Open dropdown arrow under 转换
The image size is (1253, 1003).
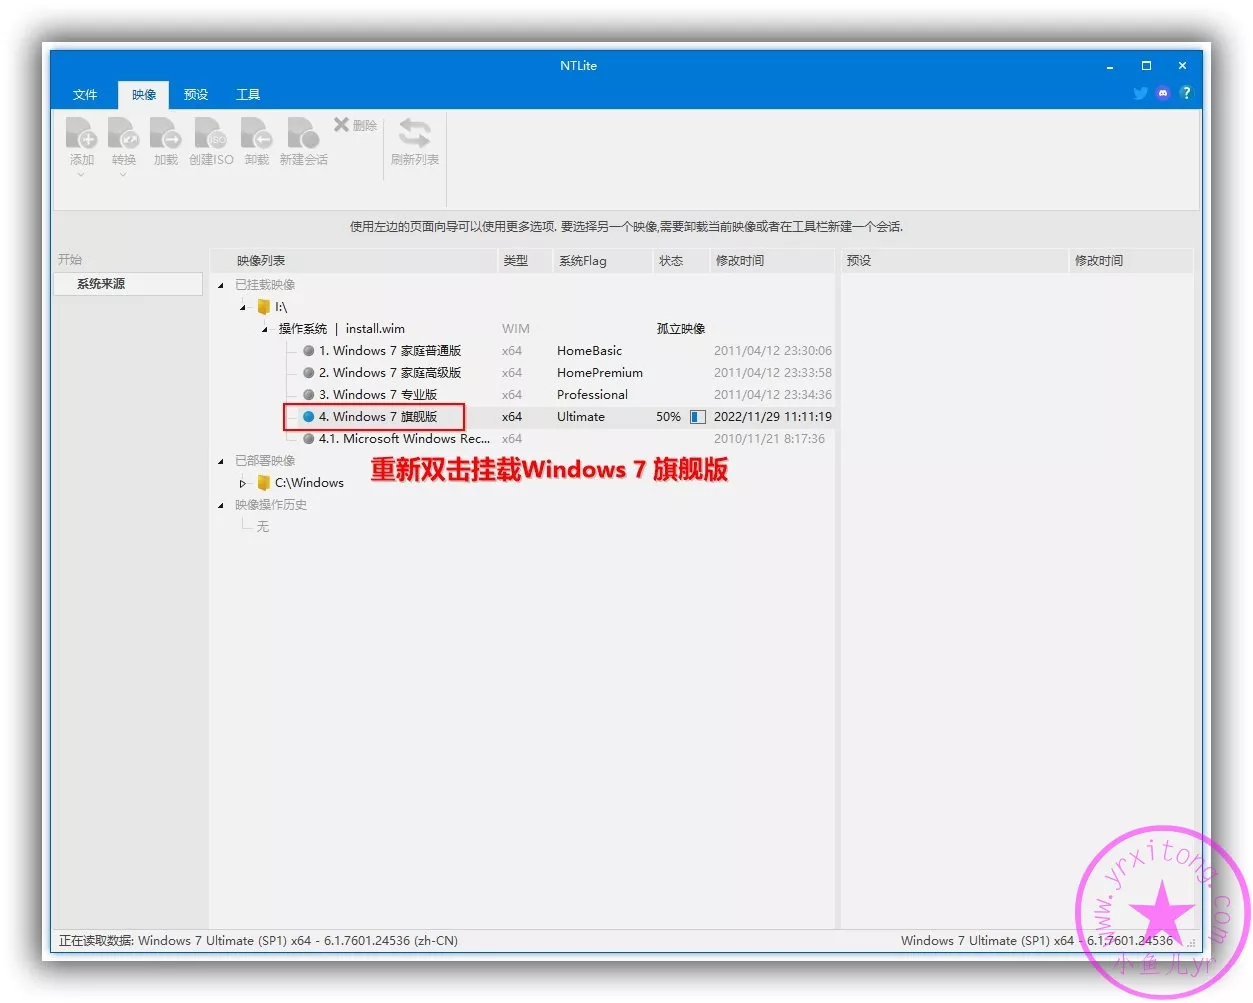click(123, 175)
